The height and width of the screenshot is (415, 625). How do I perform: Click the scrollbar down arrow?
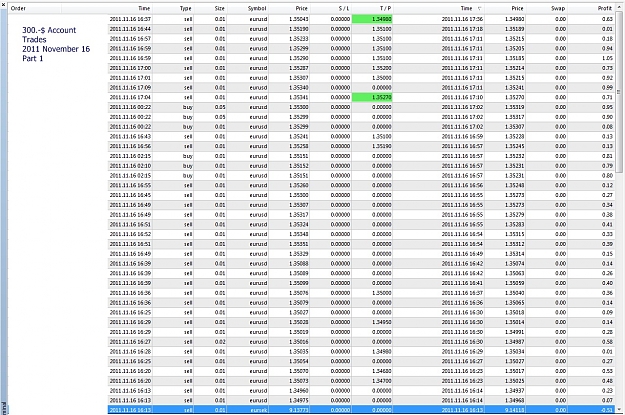(x=619, y=409)
